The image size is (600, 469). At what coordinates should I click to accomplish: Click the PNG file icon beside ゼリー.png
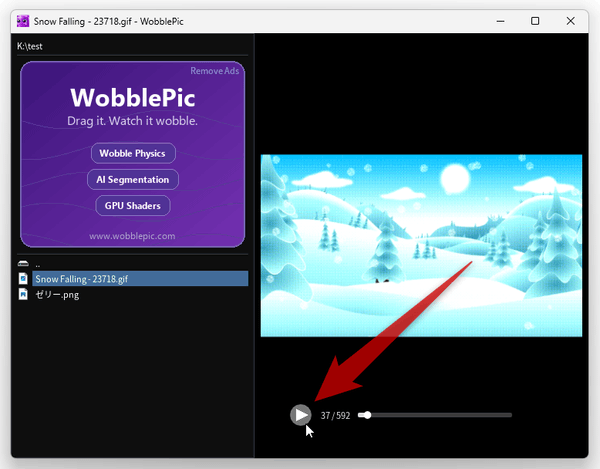(23, 294)
